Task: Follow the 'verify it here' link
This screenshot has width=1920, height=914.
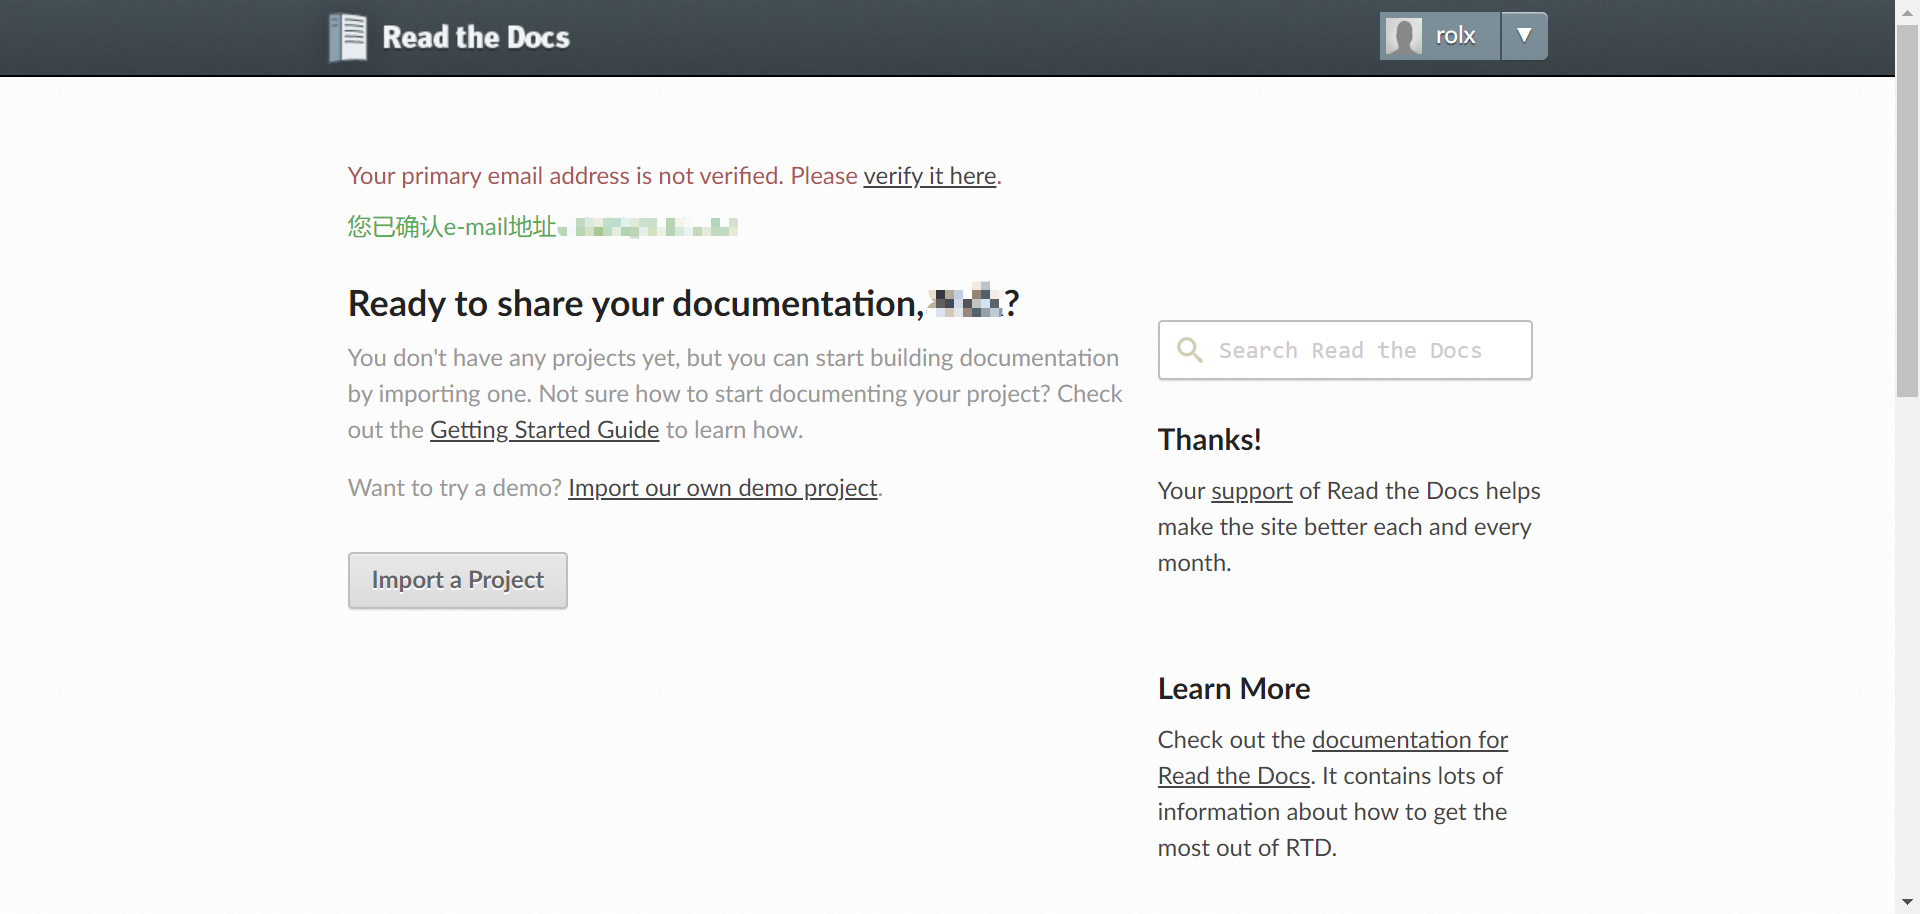Action: pos(930,176)
